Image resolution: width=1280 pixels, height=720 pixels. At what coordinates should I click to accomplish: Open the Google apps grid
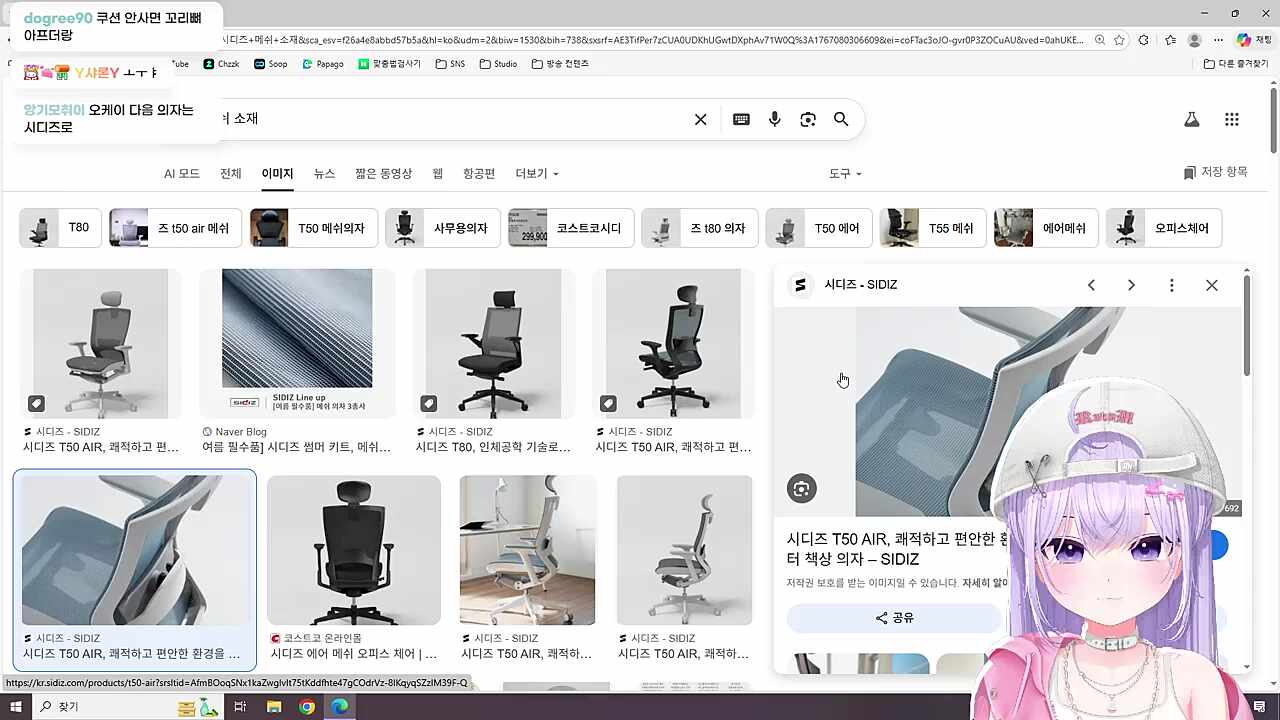click(1232, 118)
